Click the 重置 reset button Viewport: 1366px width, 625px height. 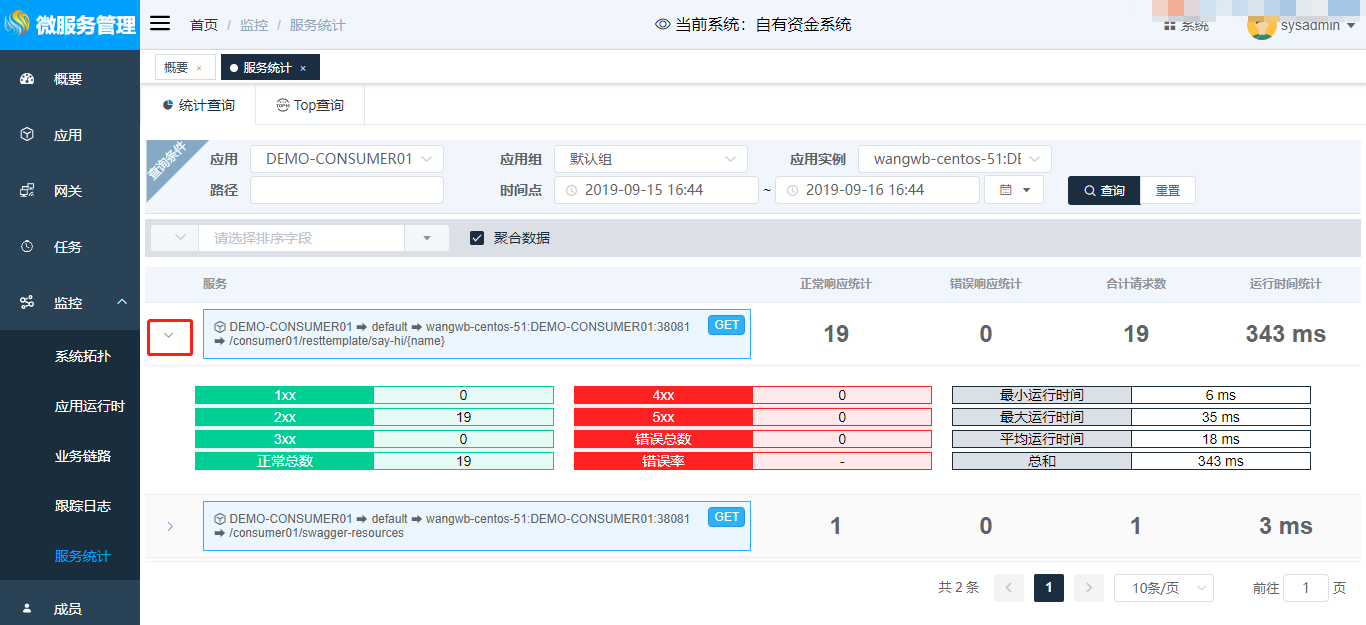tap(1167, 190)
